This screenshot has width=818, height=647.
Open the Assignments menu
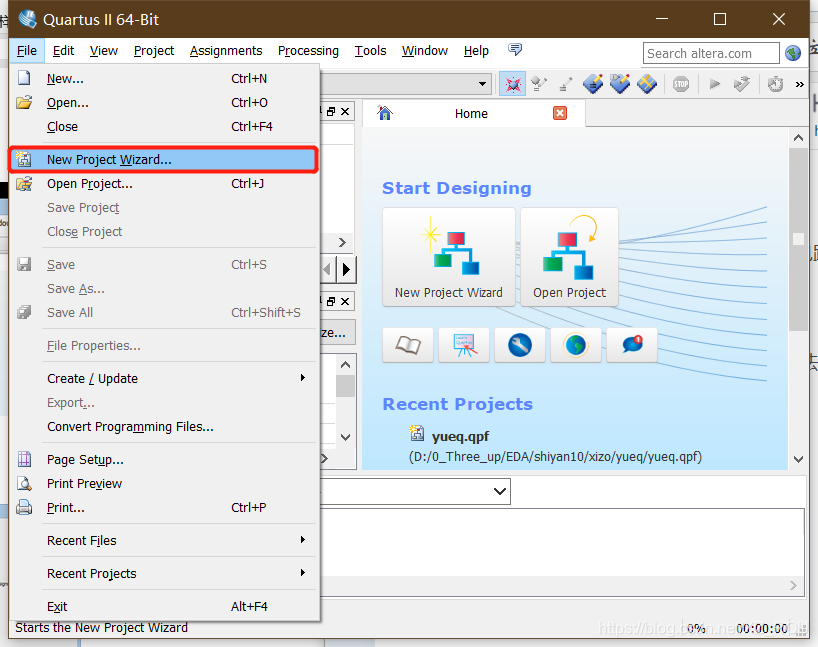(x=226, y=51)
